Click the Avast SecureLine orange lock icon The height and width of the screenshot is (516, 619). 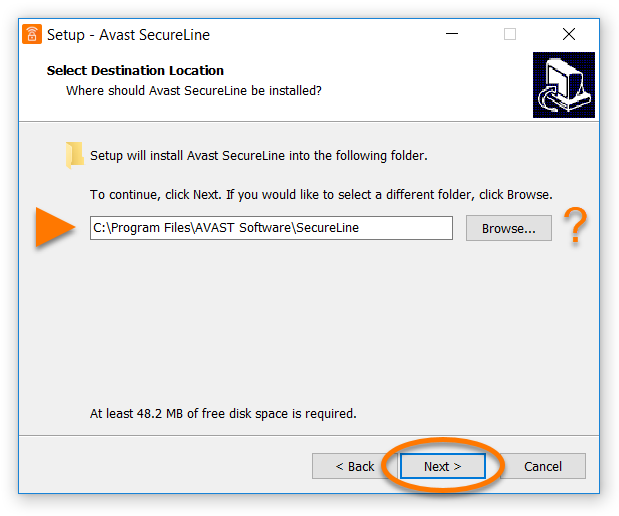32,34
